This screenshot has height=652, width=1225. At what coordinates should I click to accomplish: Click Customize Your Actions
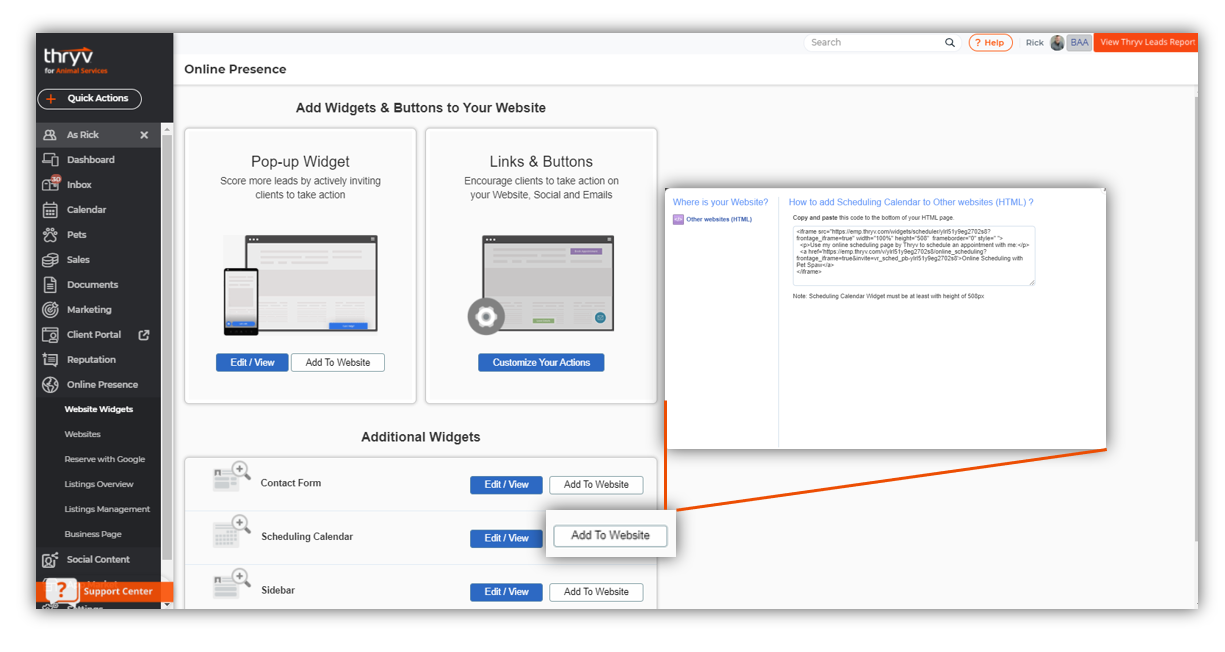[x=541, y=363]
